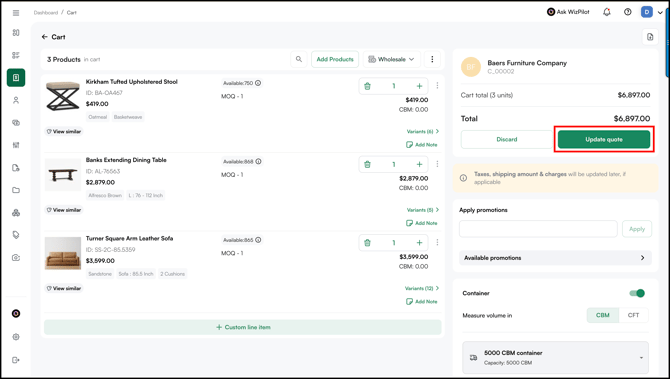Screen dimensions: 670x379
Task: Open the 5000 CBM container dropdown
Action: [x=555, y=358]
